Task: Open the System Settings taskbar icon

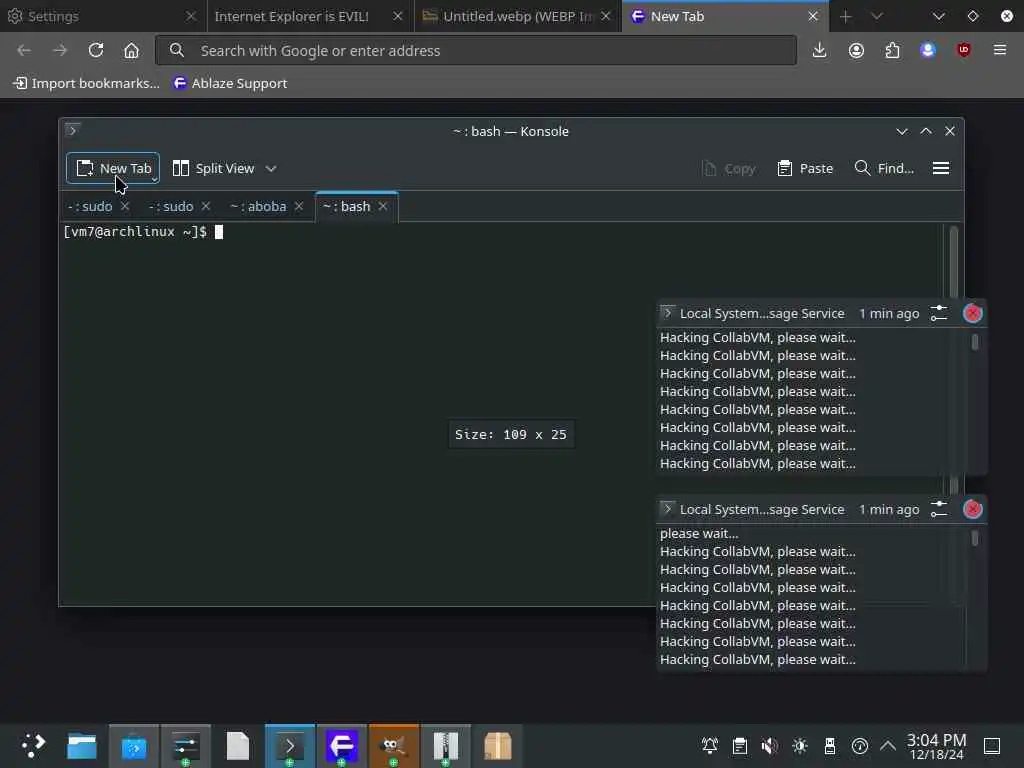Action: pos(186,746)
